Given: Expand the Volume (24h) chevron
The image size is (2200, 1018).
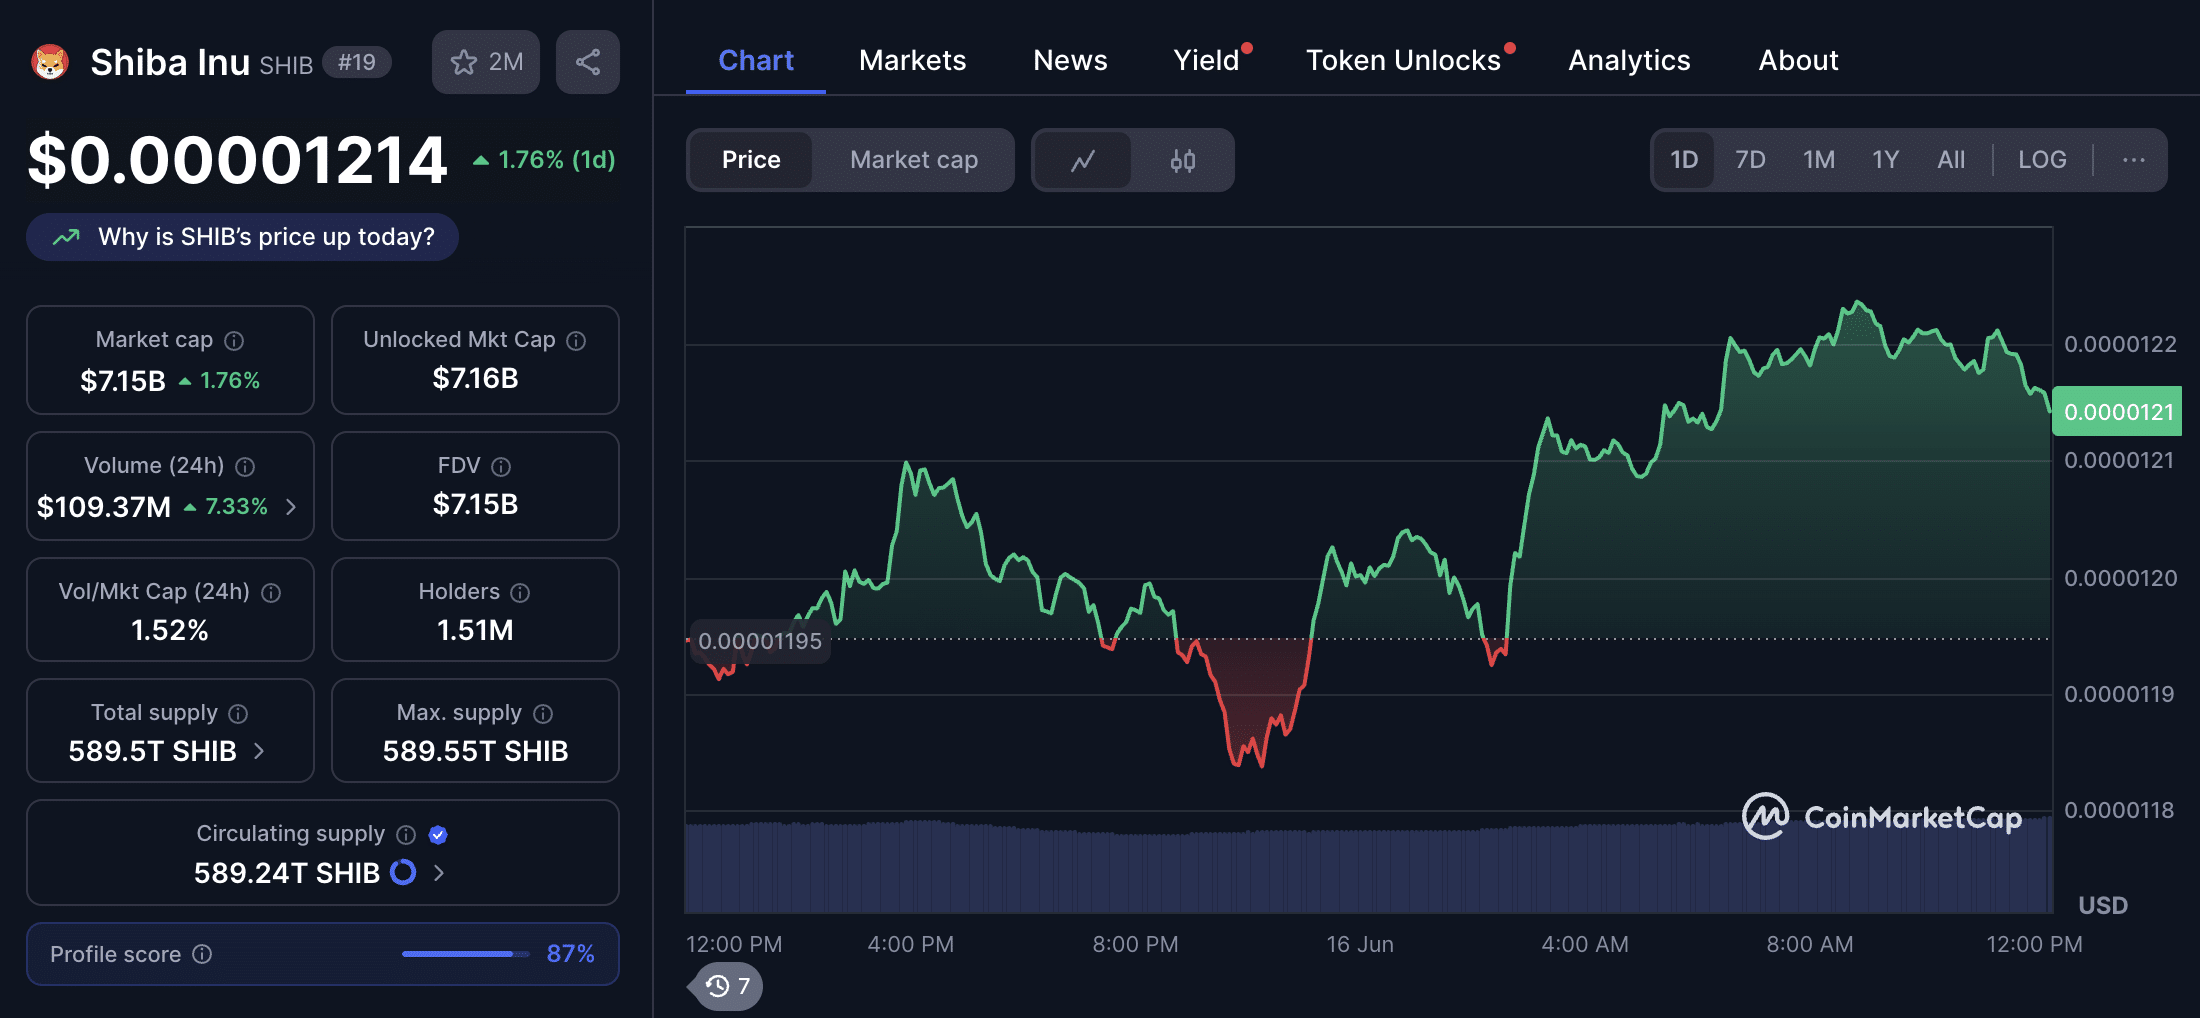Looking at the screenshot, I should [x=291, y=507].
